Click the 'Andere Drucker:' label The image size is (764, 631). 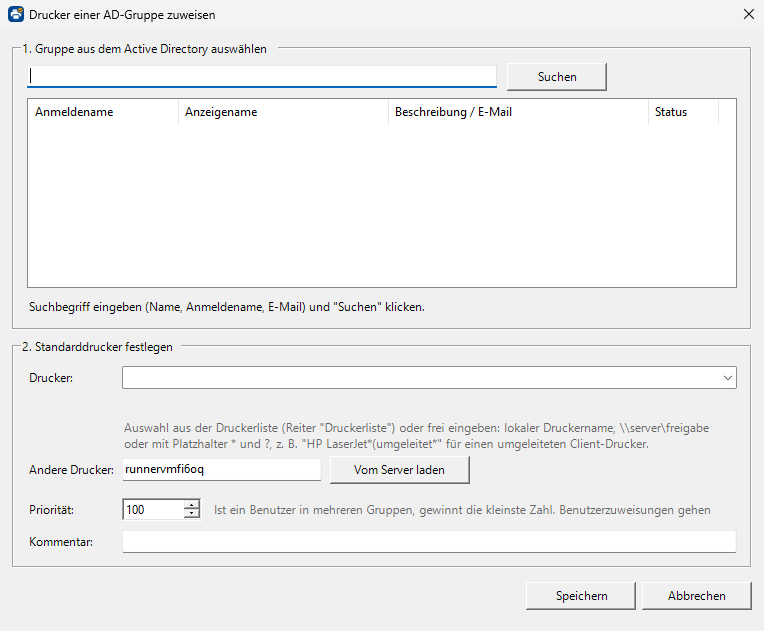pos(71,470)
